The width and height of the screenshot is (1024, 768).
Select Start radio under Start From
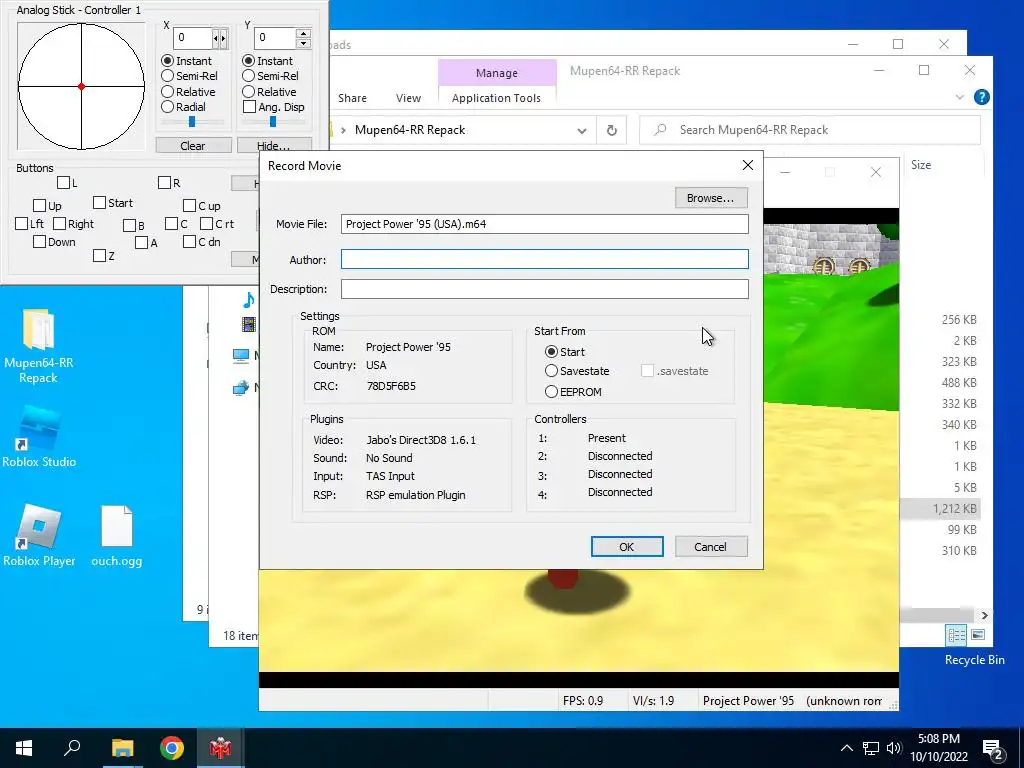552,352
